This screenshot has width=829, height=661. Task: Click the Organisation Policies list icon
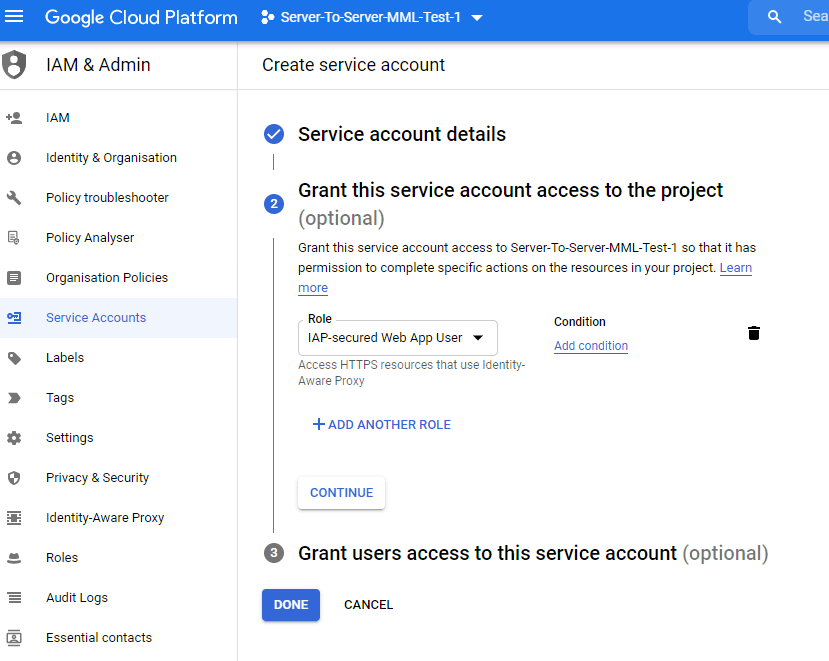(14, 278)
